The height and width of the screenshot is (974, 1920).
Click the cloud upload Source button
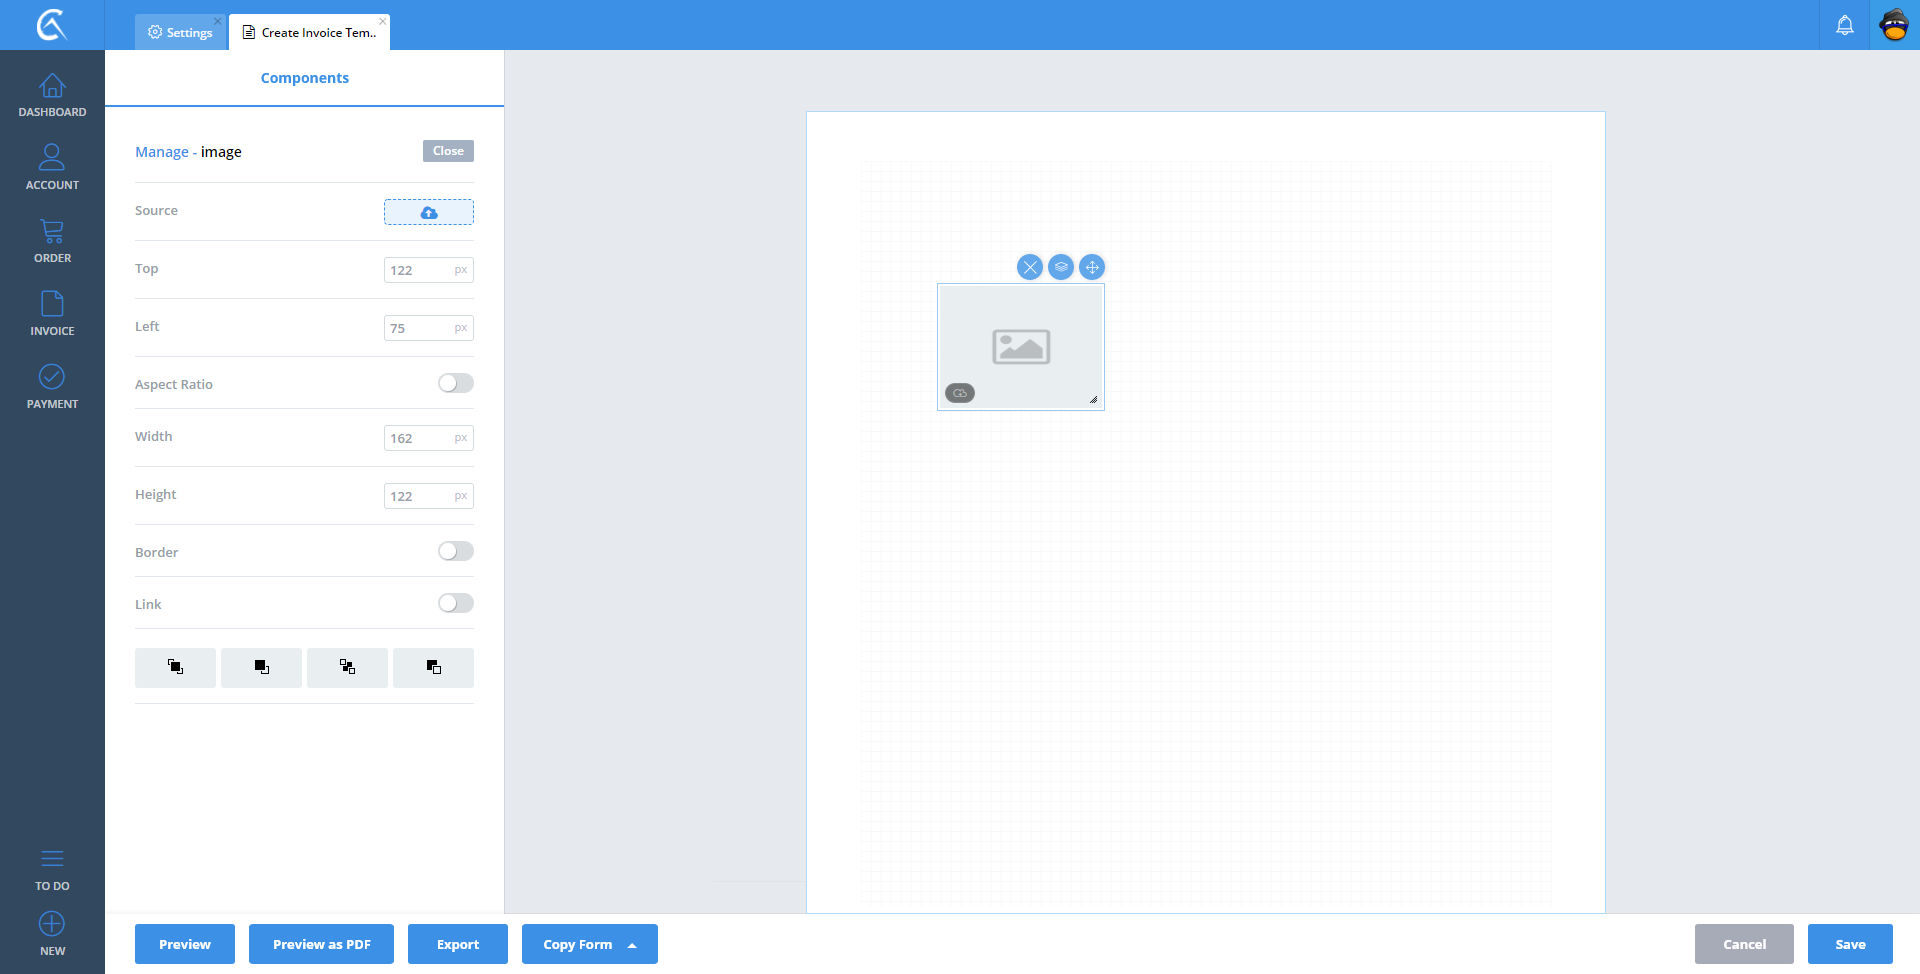point(428,212)
